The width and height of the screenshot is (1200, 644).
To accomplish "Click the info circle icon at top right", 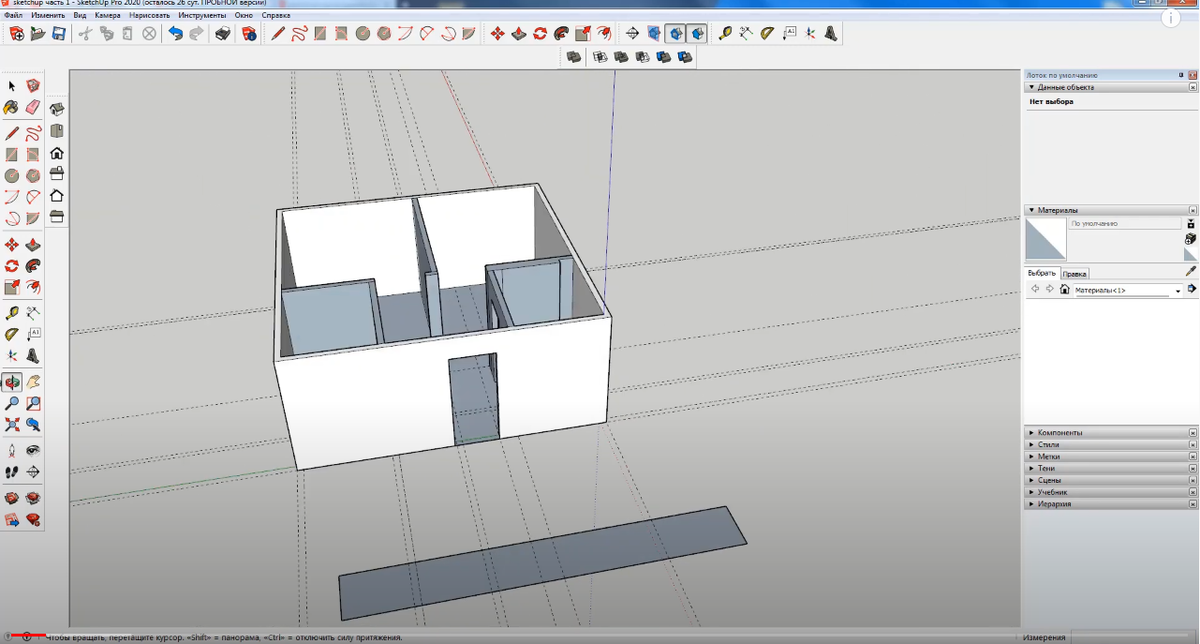I will click(1171, 17).
